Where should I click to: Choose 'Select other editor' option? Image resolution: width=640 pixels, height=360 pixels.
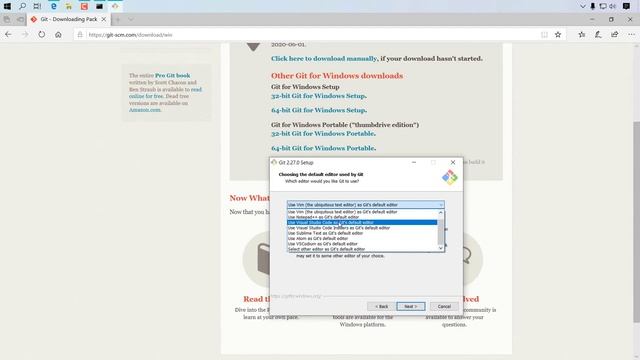[362, 249]
